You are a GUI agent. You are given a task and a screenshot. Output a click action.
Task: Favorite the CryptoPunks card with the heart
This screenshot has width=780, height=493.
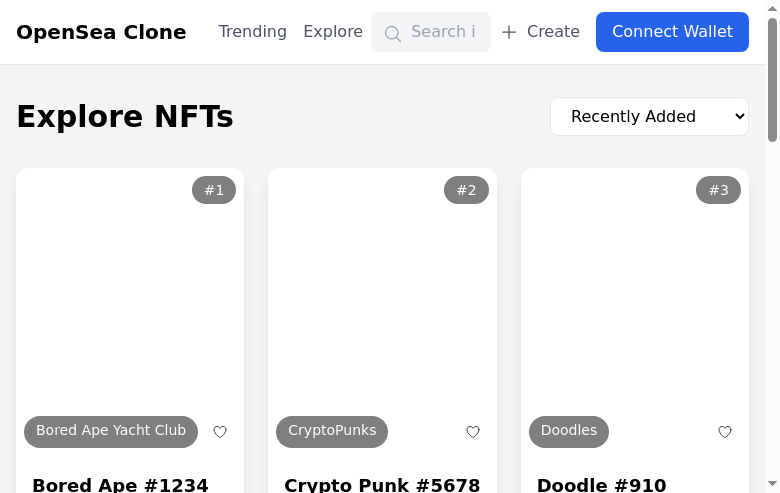473,432
